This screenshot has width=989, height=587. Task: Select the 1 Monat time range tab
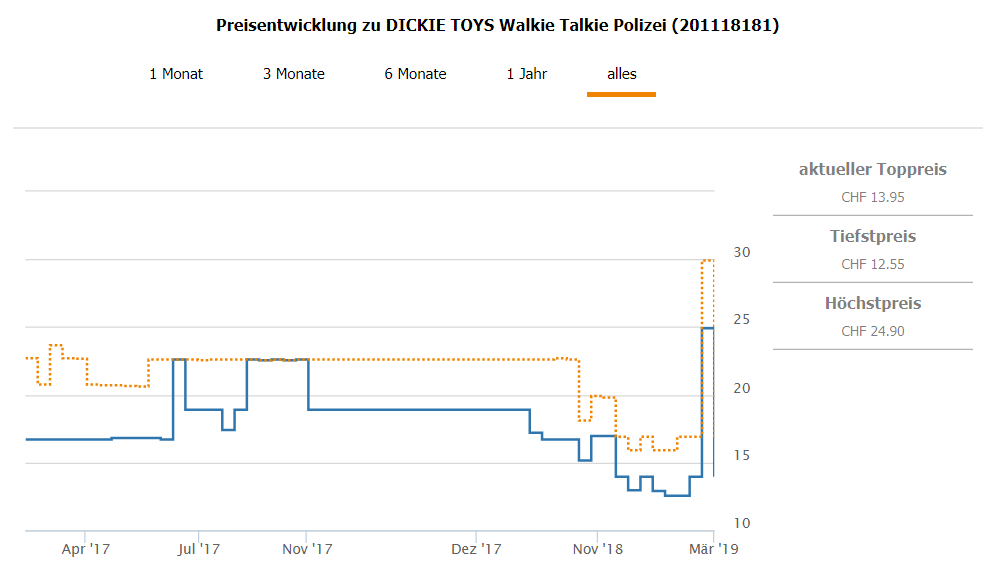(x=176, y=74)
